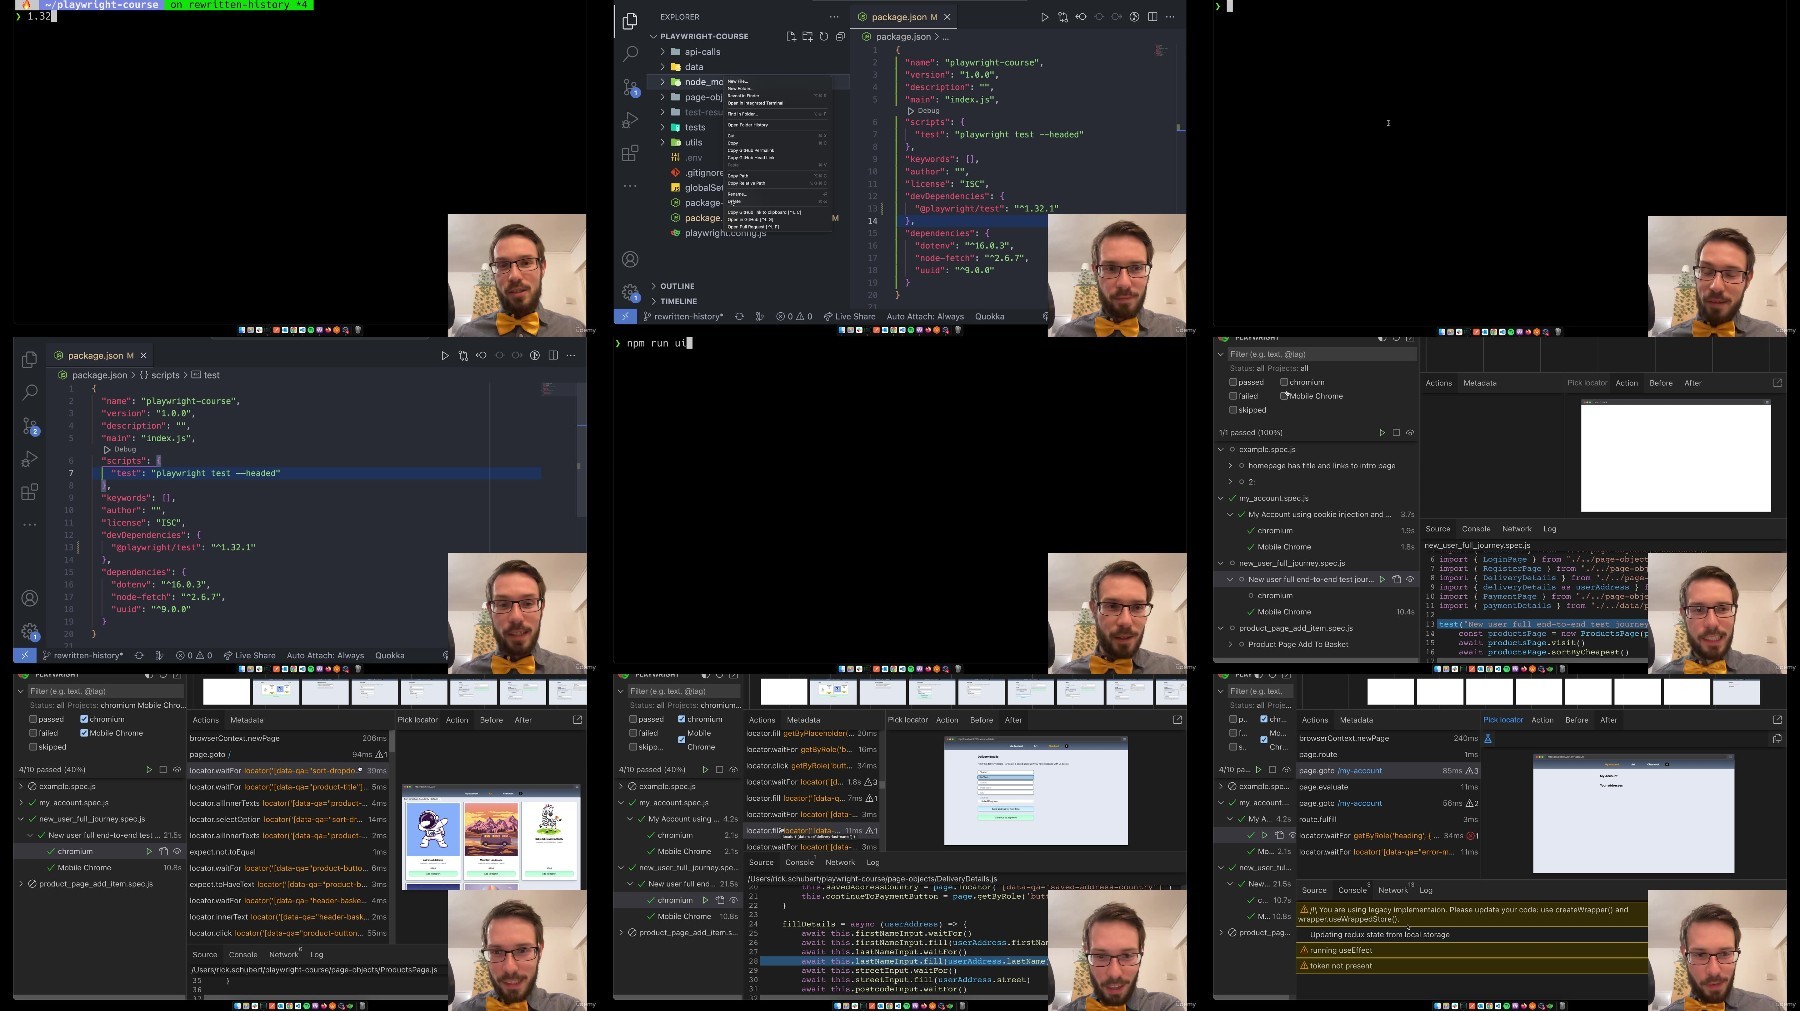The width and height of the screenshot is (1800, 1011).
Task: Open Run and Debug in VS Code frame without Explorer
Action: (x=30, y=459)
